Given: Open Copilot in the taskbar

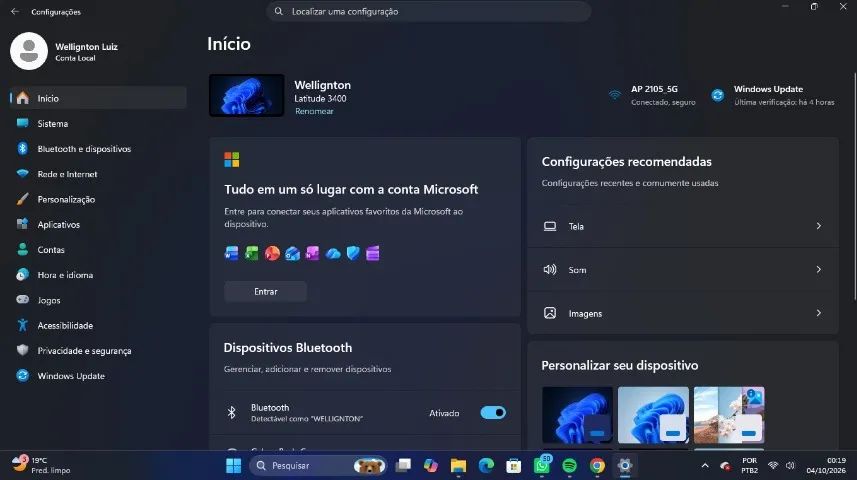Looking at the screenshot, I should click(431, 465).
